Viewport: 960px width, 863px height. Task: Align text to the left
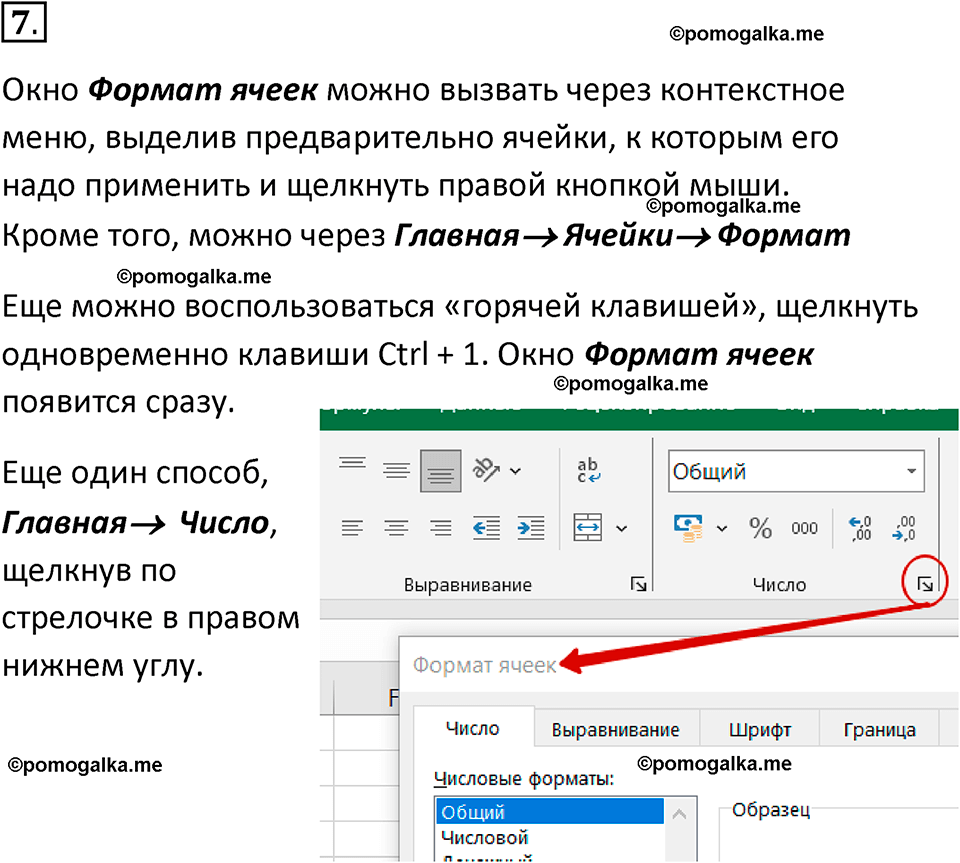pos(353,528)
